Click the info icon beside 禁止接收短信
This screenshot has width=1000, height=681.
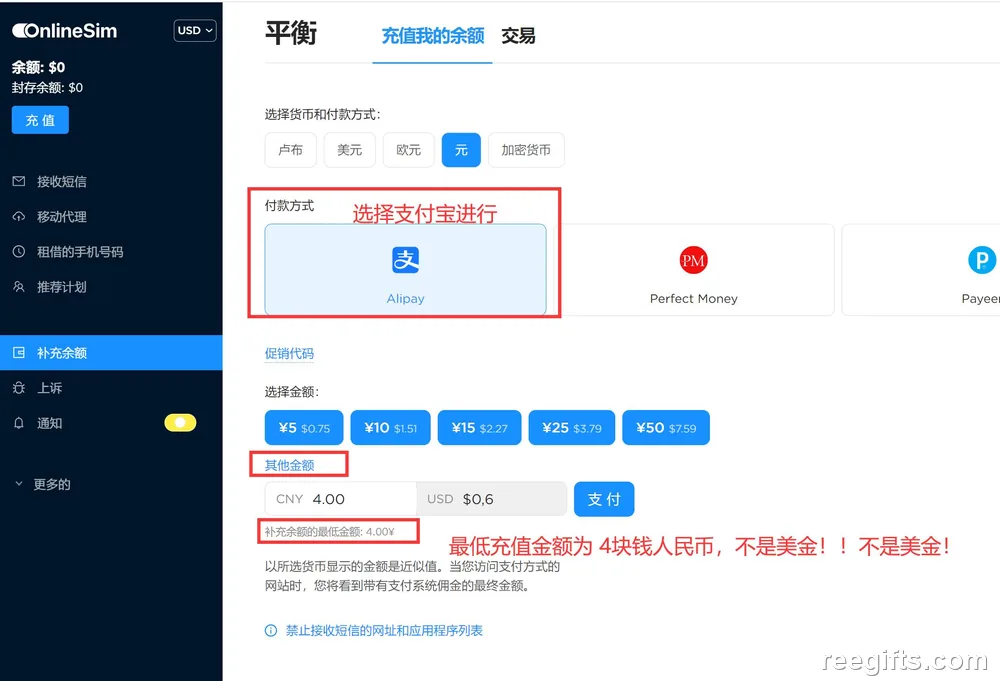pos(271,631)
